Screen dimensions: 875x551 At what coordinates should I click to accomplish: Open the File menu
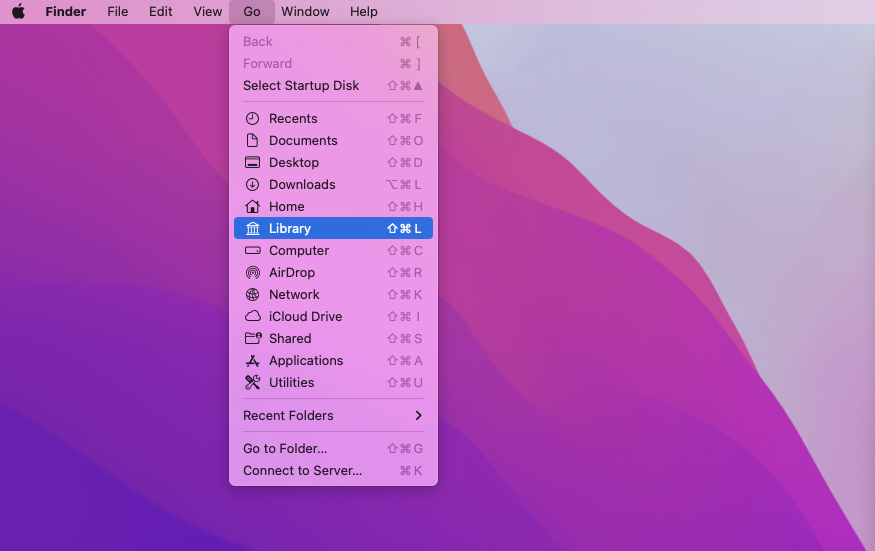[118, 11]
